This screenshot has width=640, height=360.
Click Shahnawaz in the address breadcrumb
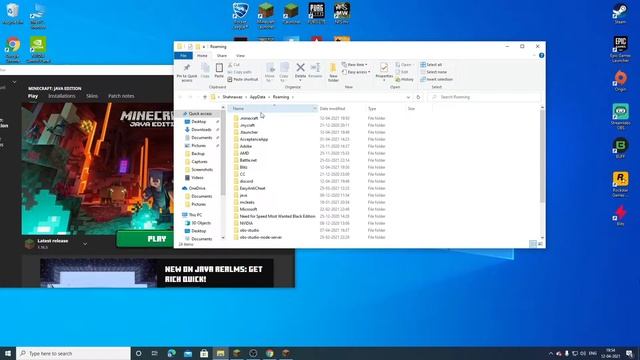click(232, 97)
